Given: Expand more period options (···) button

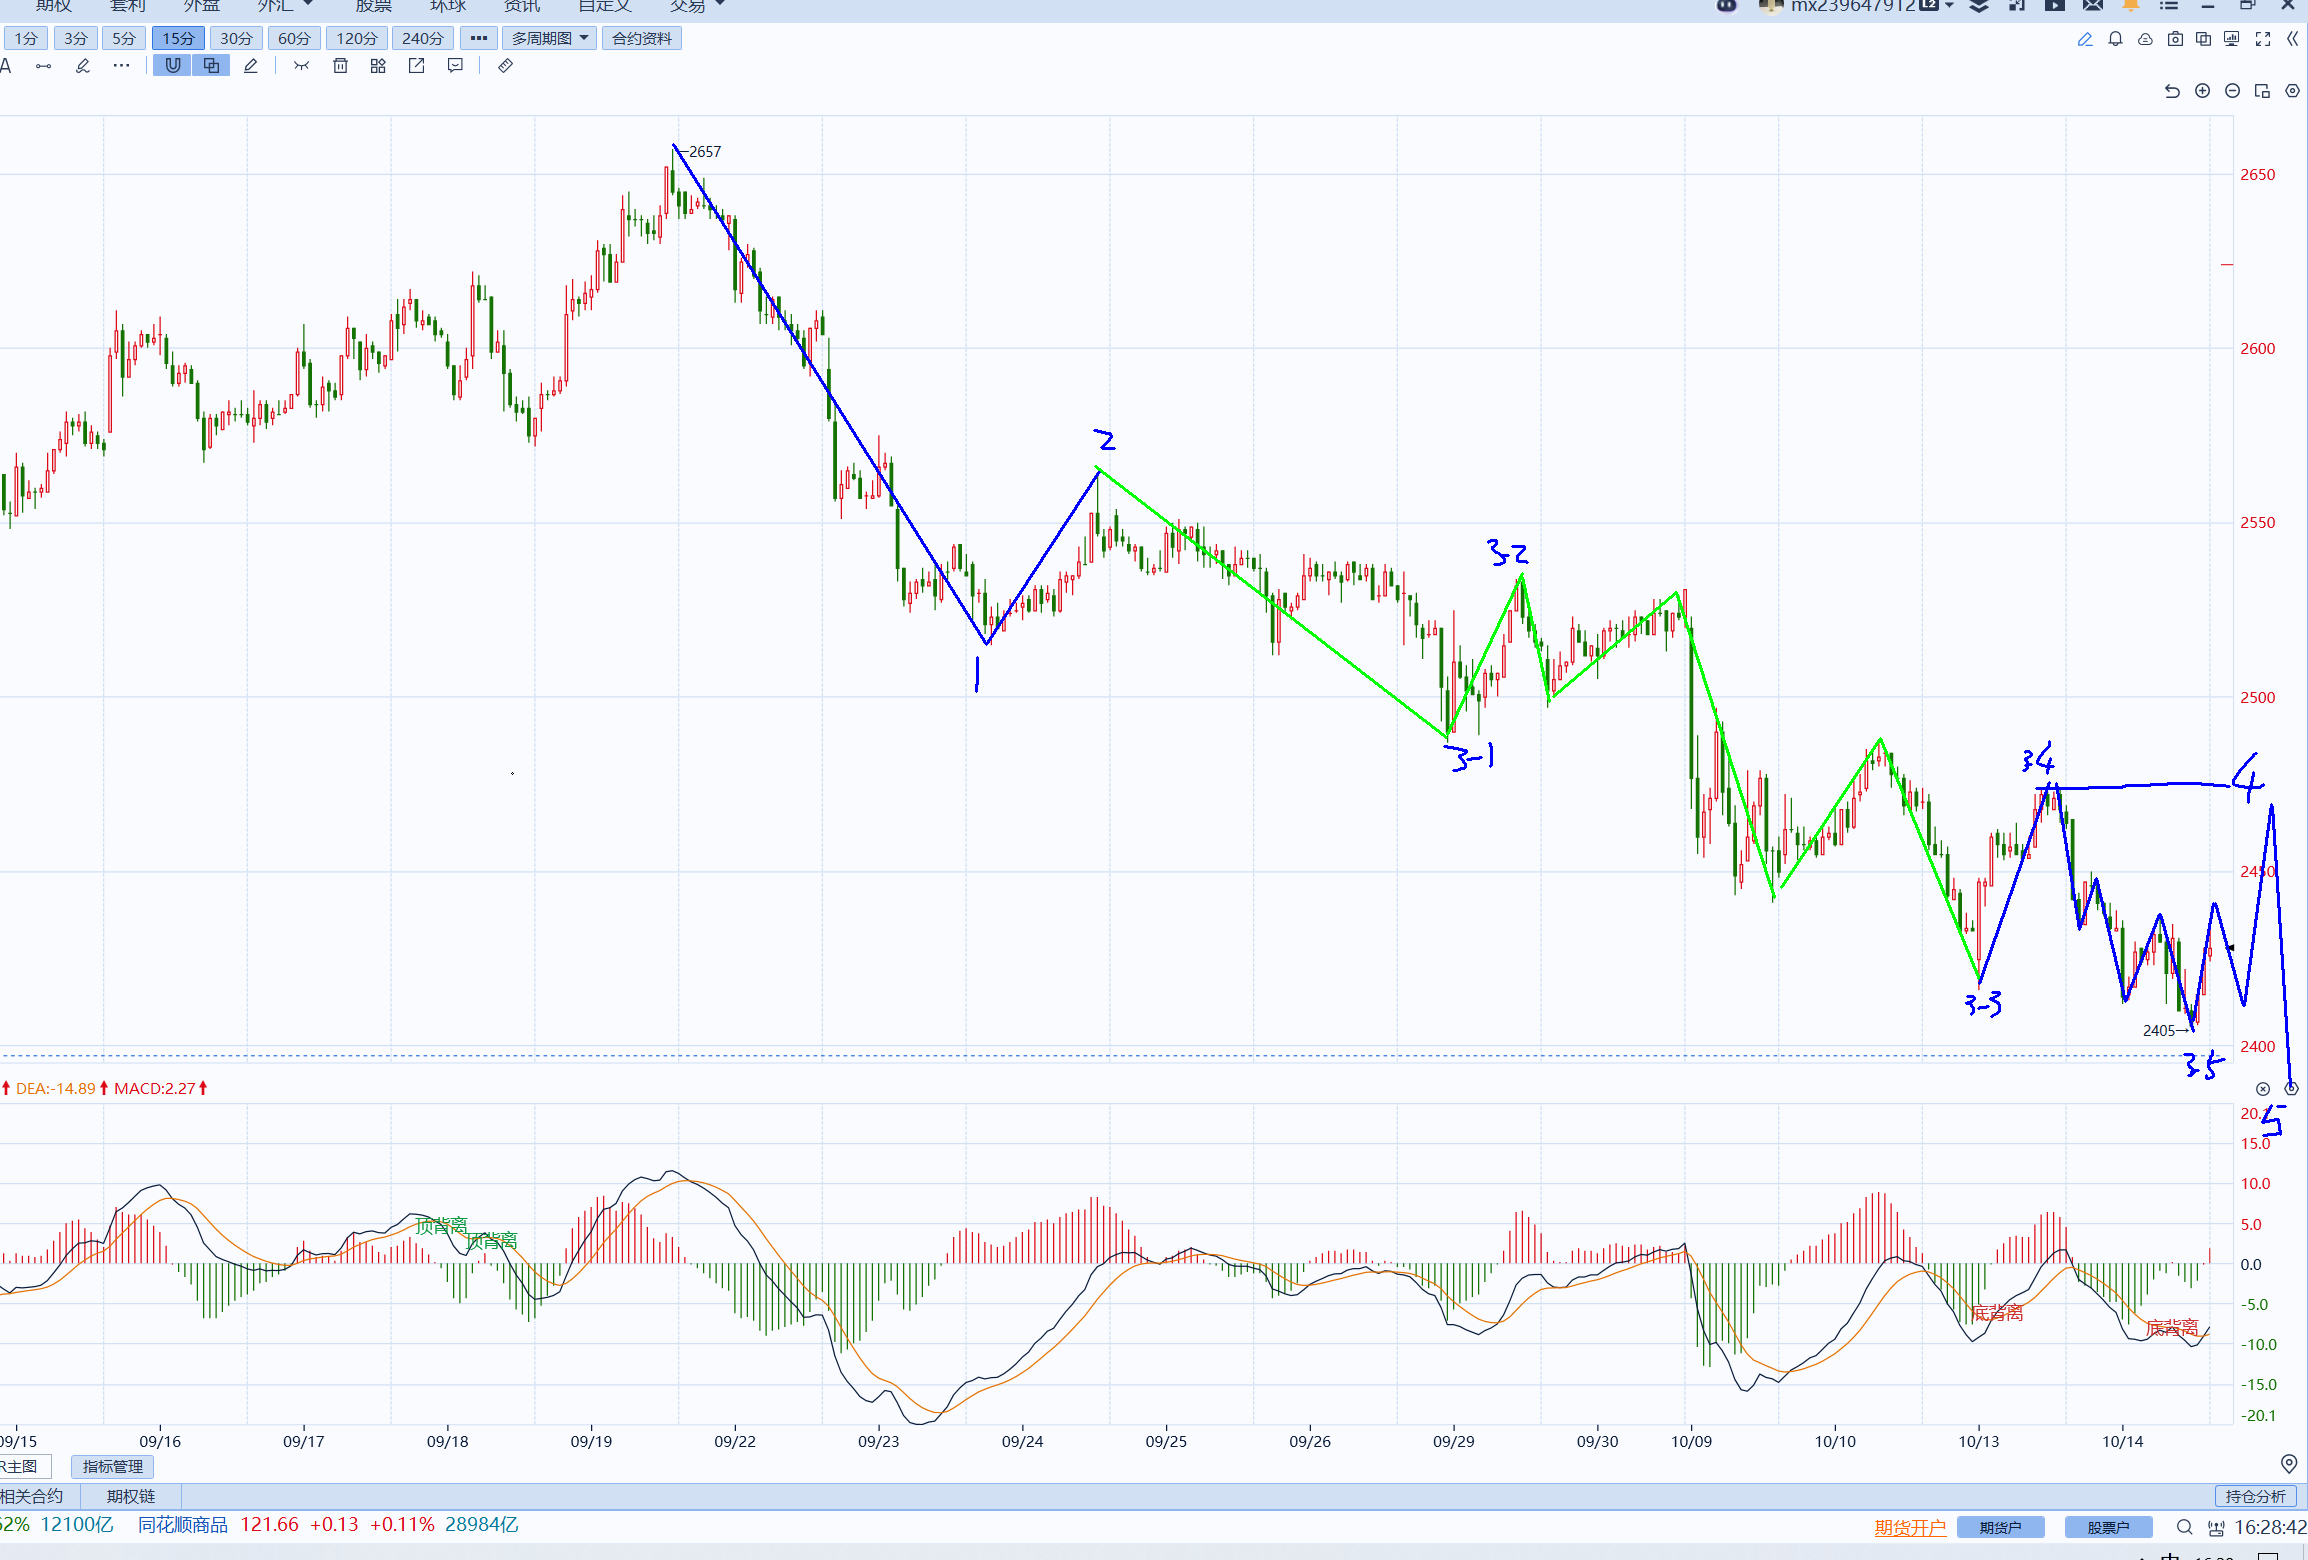Looking at the screenshot, I should 479,38.
